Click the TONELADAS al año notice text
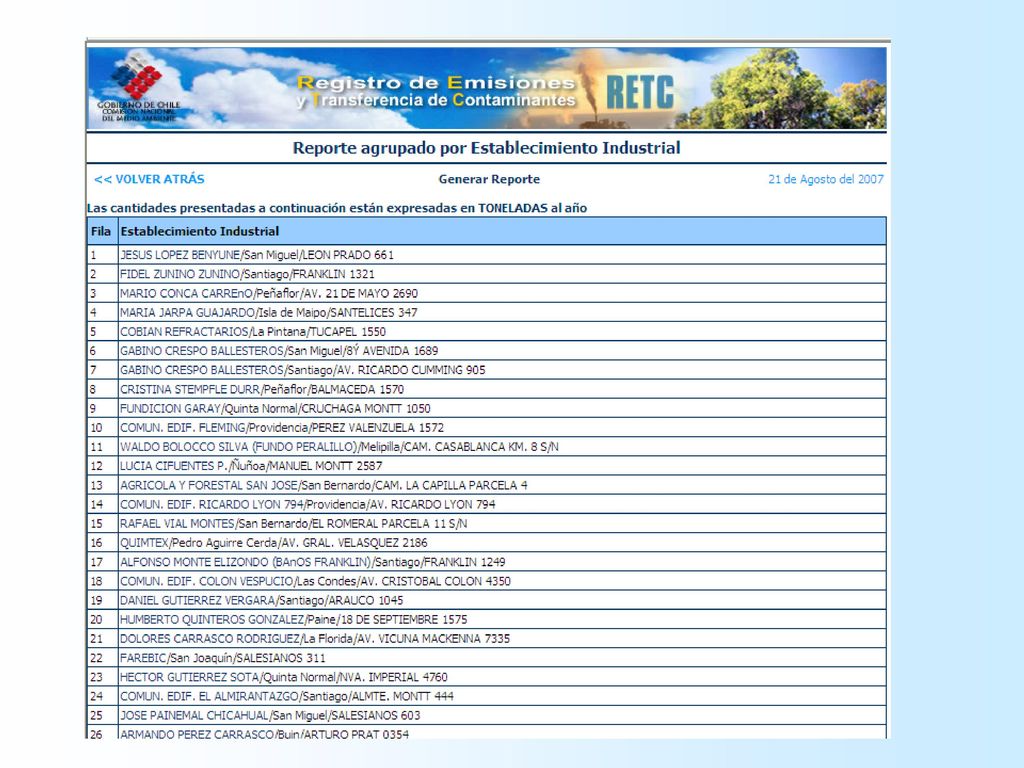The height and width of the screenshot is (768, 1024). [337, 208]
